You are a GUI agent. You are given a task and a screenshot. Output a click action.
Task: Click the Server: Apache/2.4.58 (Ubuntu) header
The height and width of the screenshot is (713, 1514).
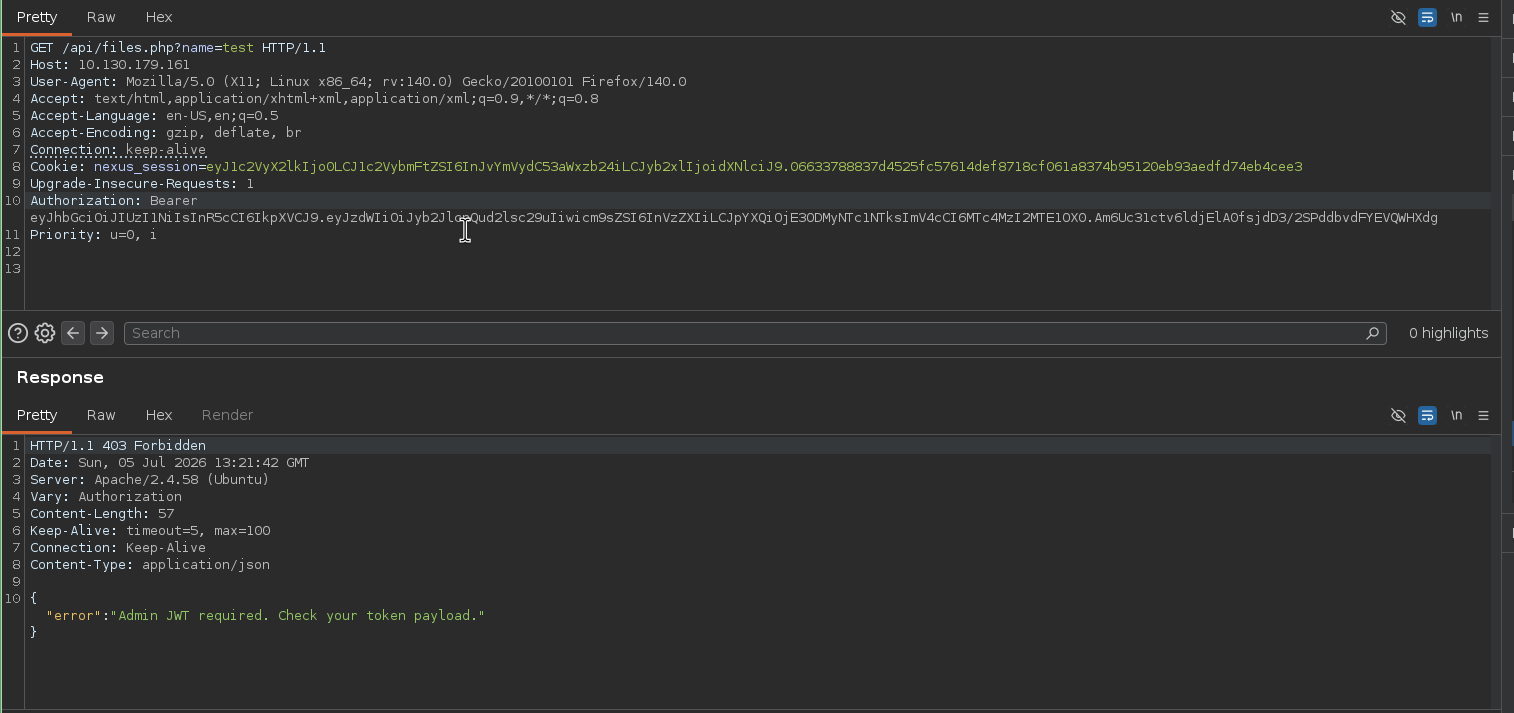click(150, 480)
